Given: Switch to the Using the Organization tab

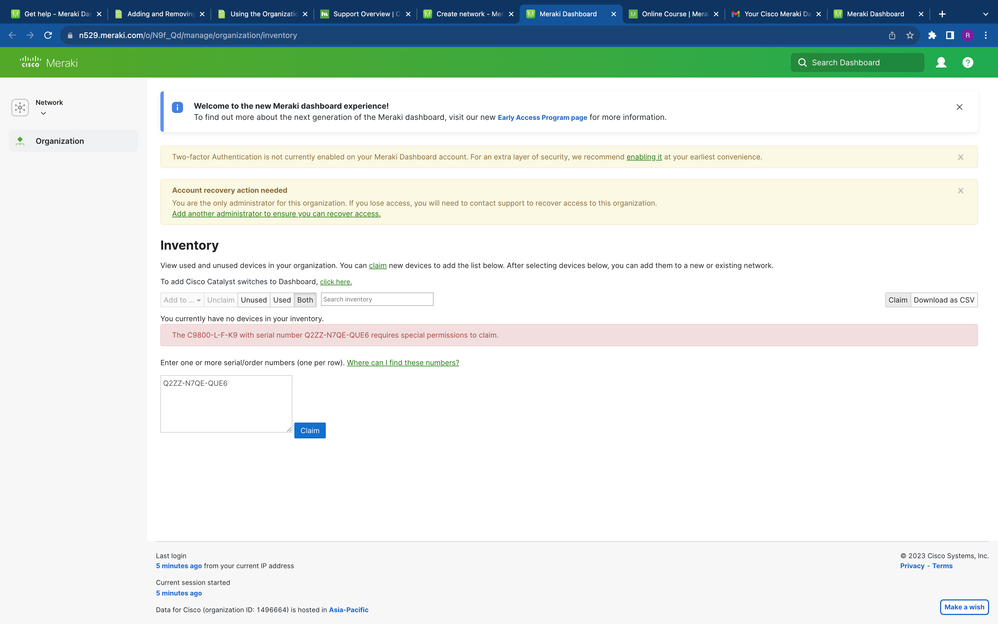Looking at the screenshot, I should [262, 14].
